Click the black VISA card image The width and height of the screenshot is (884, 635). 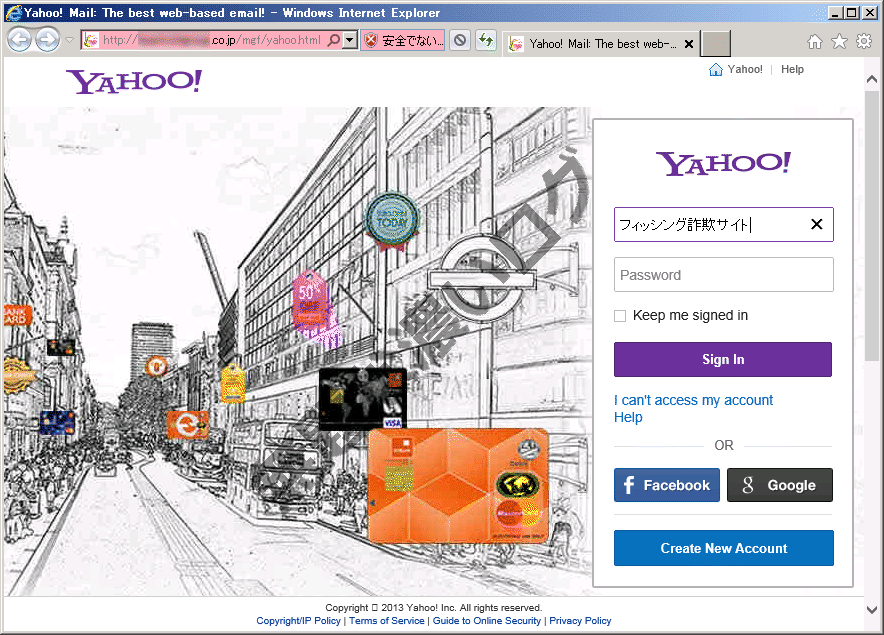click(363, 399)
